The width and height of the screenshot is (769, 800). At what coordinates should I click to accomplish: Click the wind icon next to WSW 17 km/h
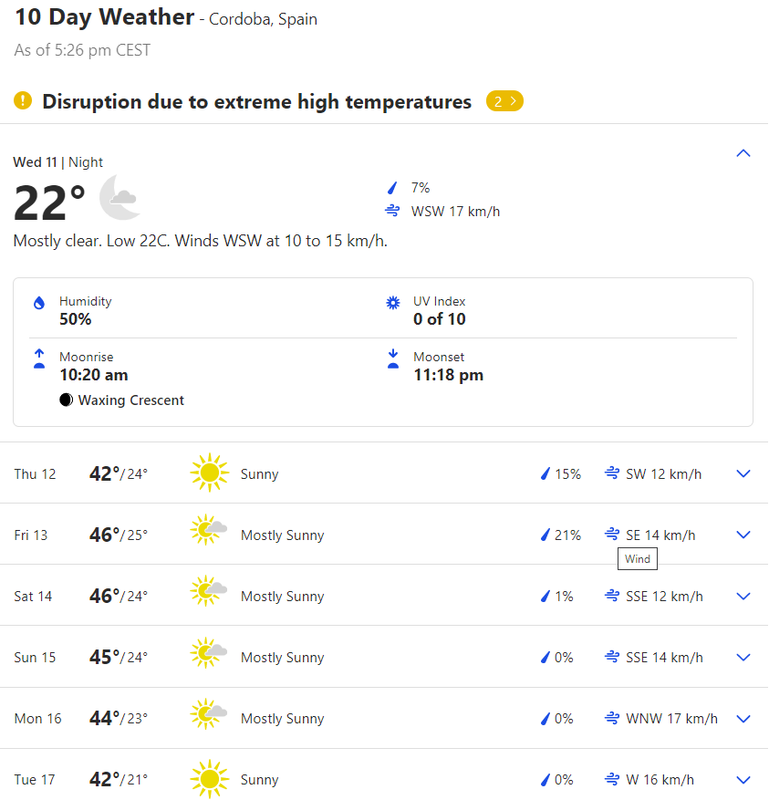(393, 211)
